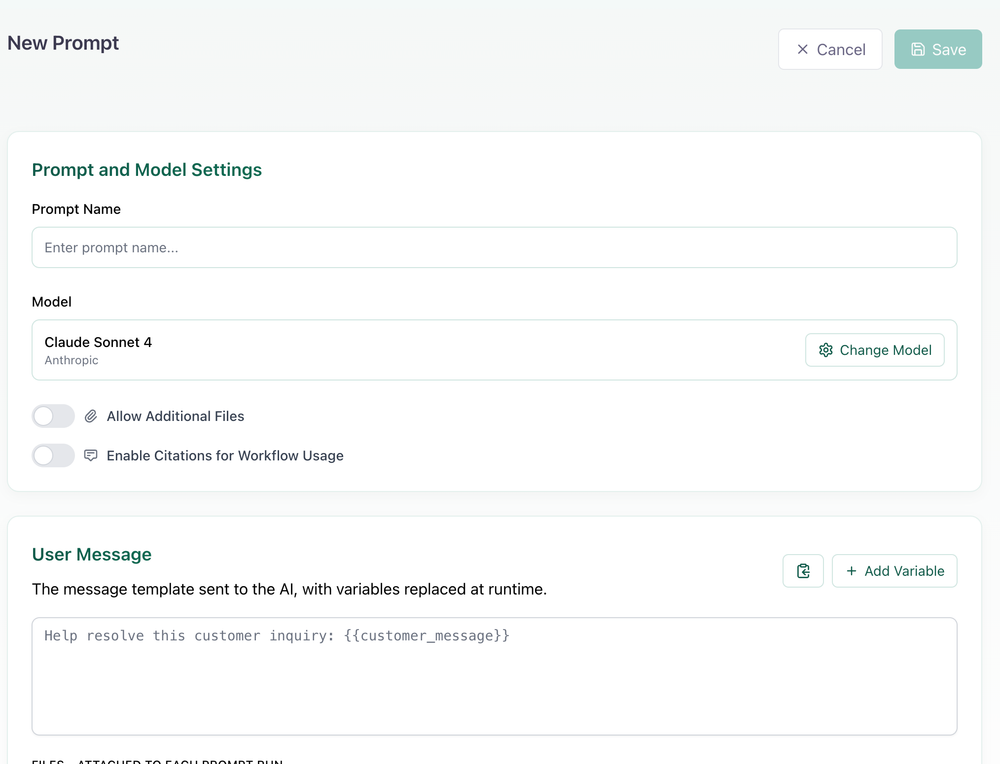Toggle the Allow Additional Files switch
This screenshot has height=764, width=1000.
point(53,416)
